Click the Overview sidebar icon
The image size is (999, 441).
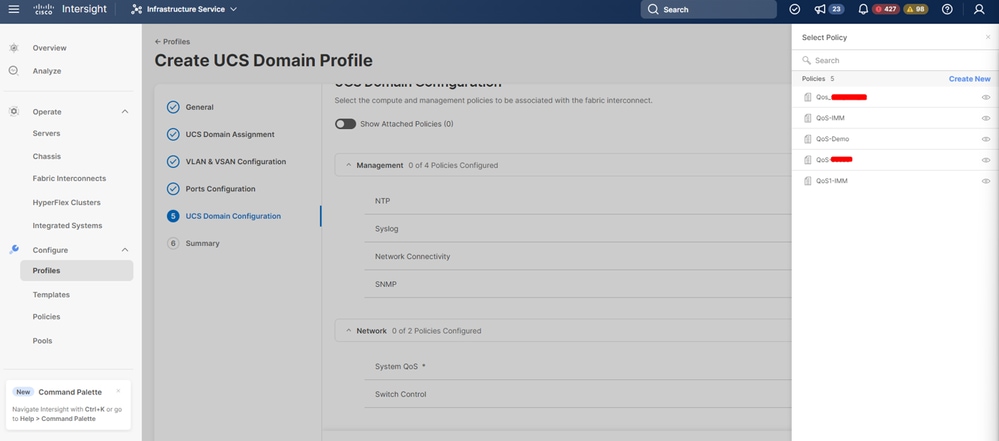[x=14, y=48]
